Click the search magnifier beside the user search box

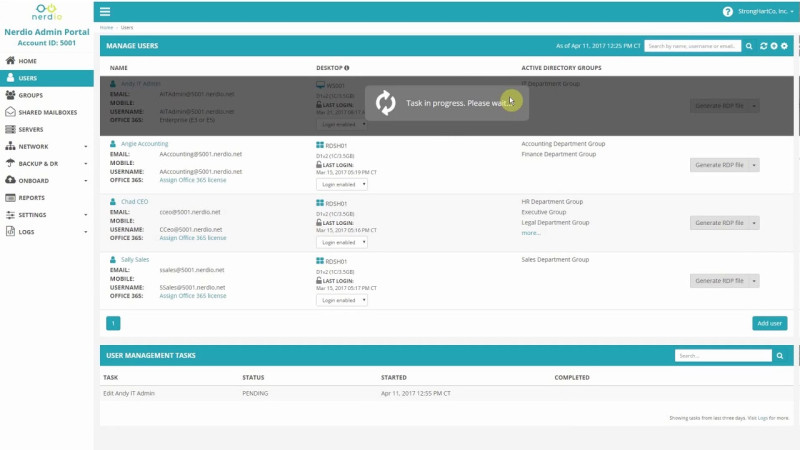click(x=748, y=46)
